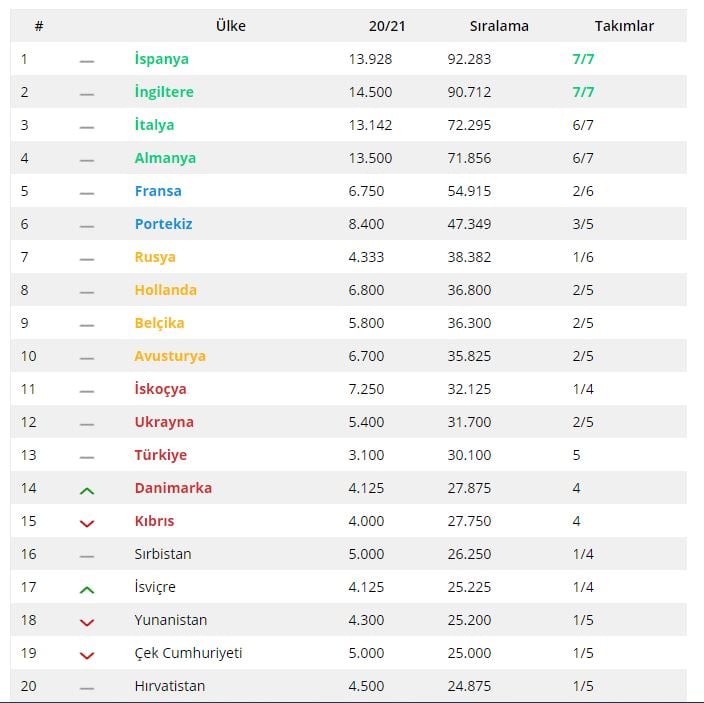Select the Sırbistan row

348,554
